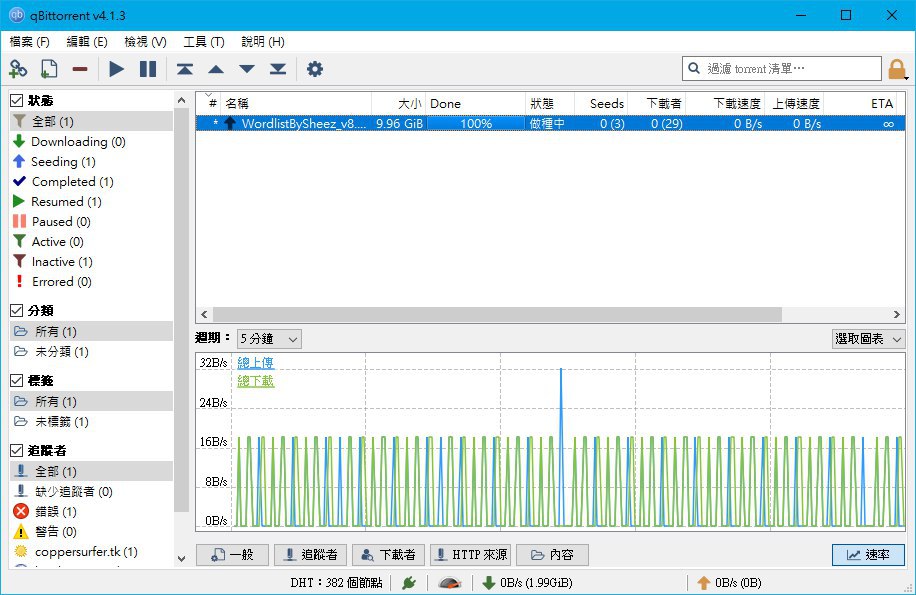Move torrent down in queue
The width and height of the screenshot is (916, 595).
pyautogui.click(x=247, y=69)
